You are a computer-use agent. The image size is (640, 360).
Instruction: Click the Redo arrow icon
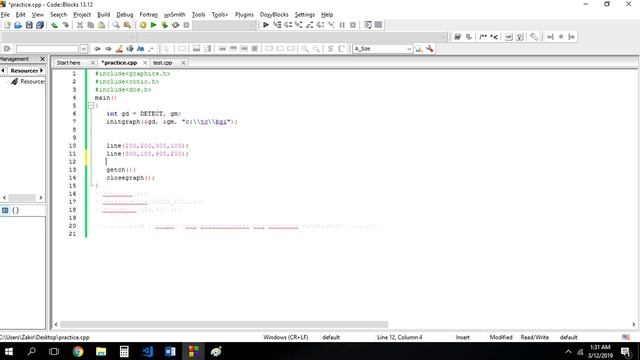[x=65, y=25]
